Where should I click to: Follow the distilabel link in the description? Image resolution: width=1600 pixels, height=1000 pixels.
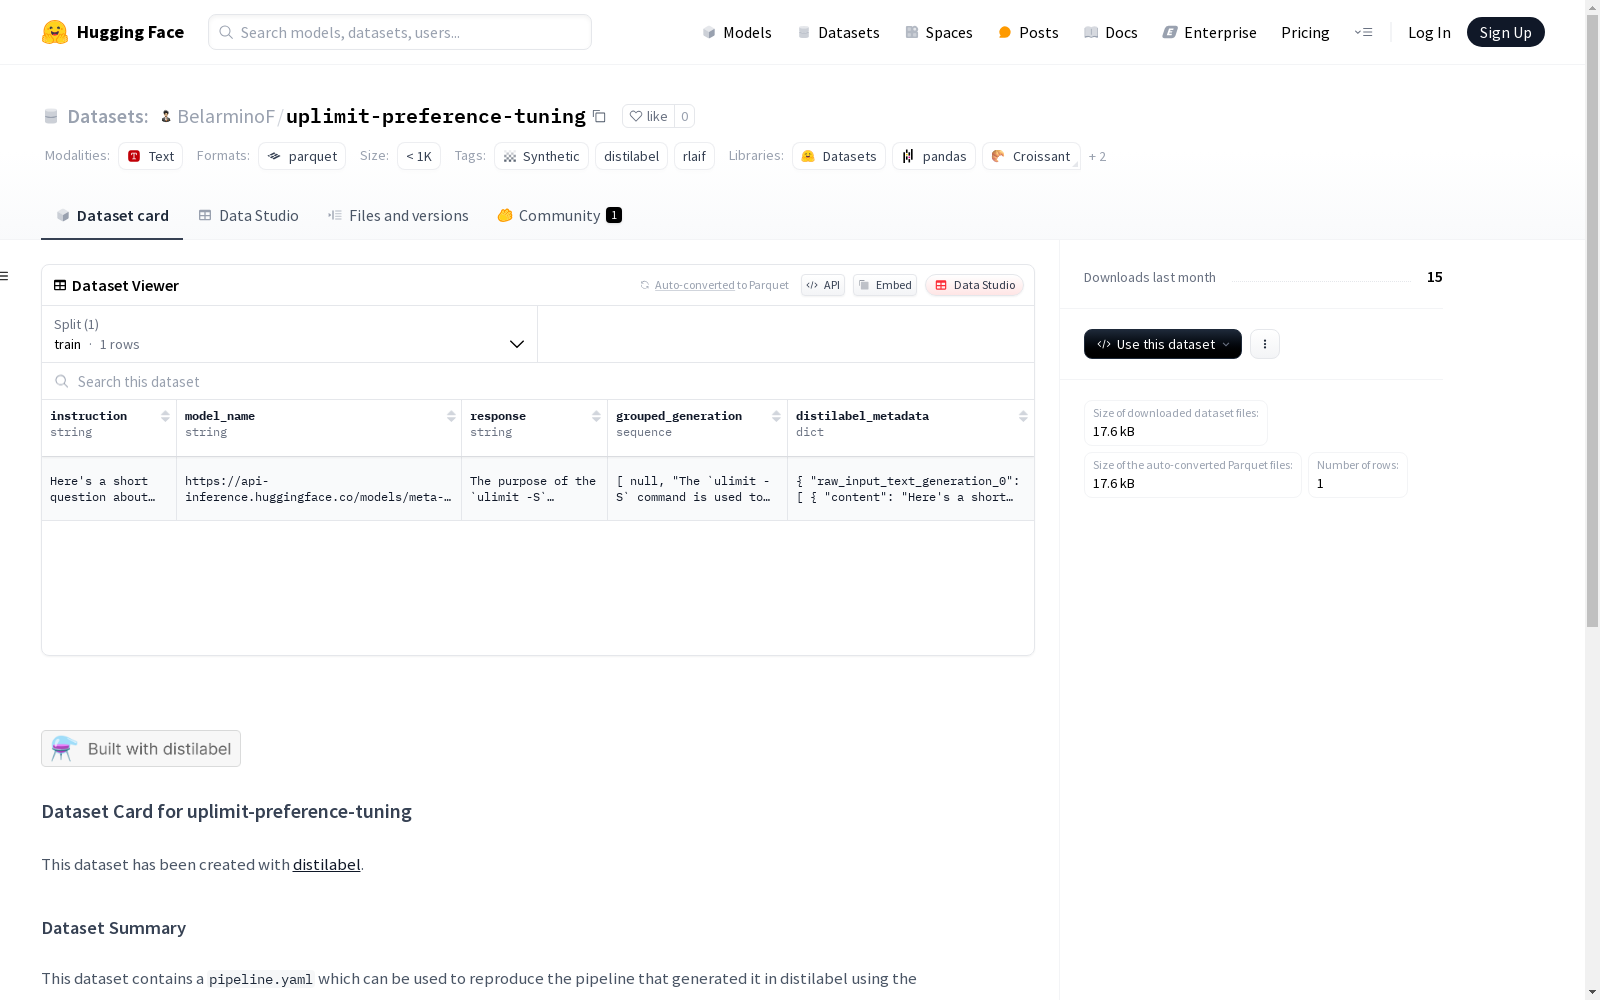click(327, 864)
